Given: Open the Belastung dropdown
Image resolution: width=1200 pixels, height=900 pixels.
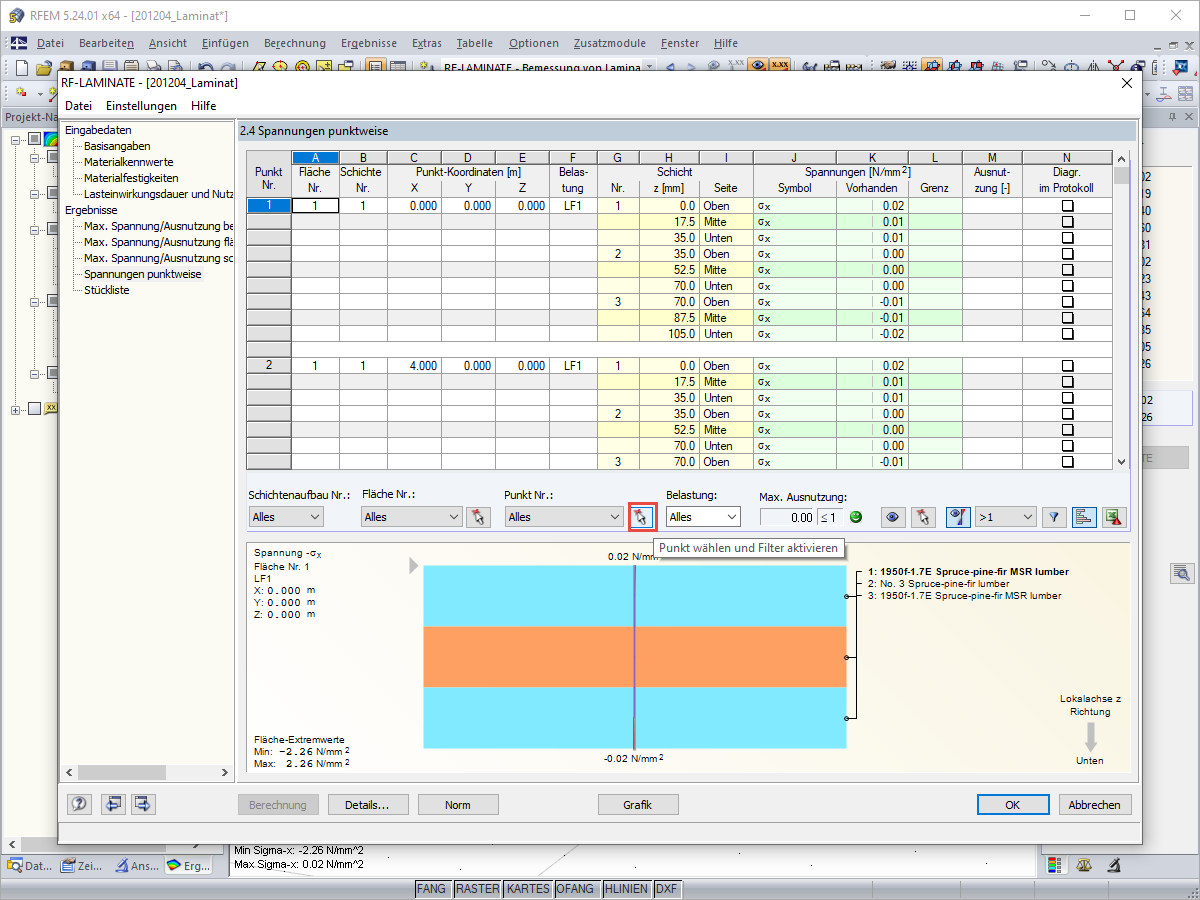Looking at the screenshot, I should pos(703,517).
